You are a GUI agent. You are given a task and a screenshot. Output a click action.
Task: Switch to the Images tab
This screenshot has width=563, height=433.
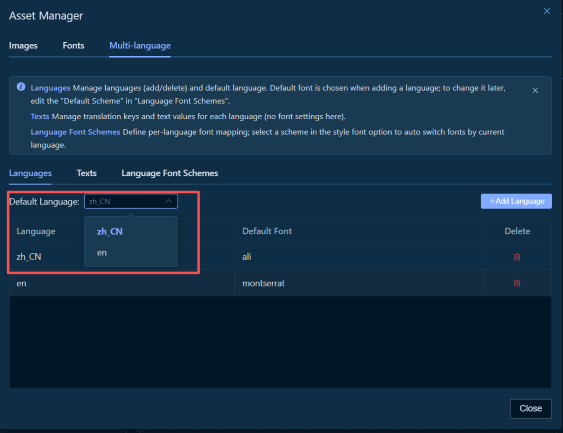[23, 46]
